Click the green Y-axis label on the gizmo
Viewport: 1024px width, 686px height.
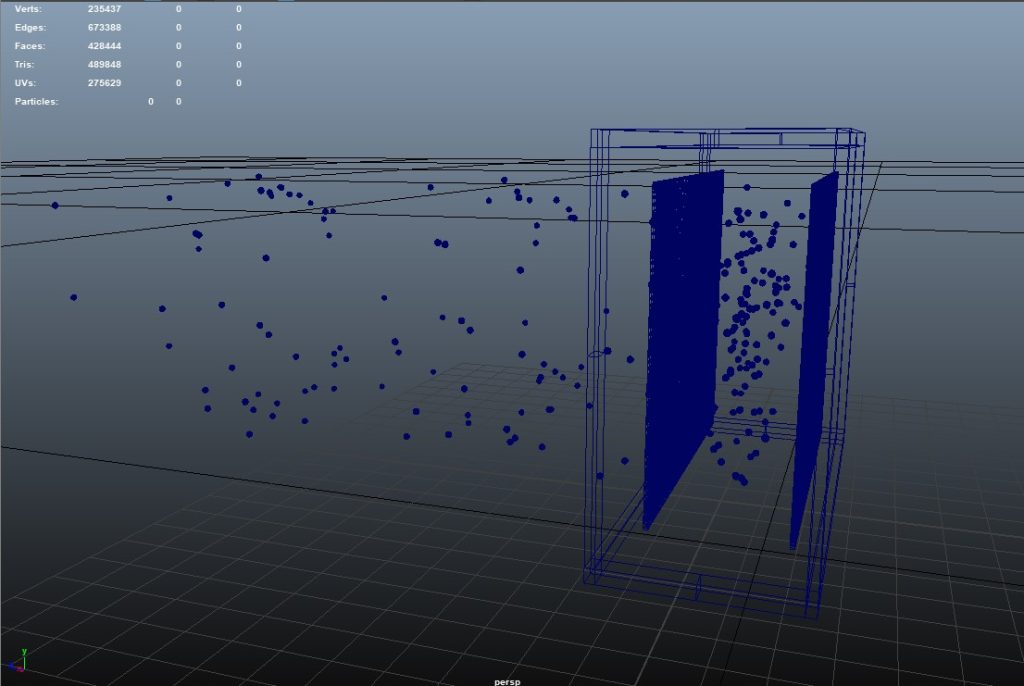point(24,651)
